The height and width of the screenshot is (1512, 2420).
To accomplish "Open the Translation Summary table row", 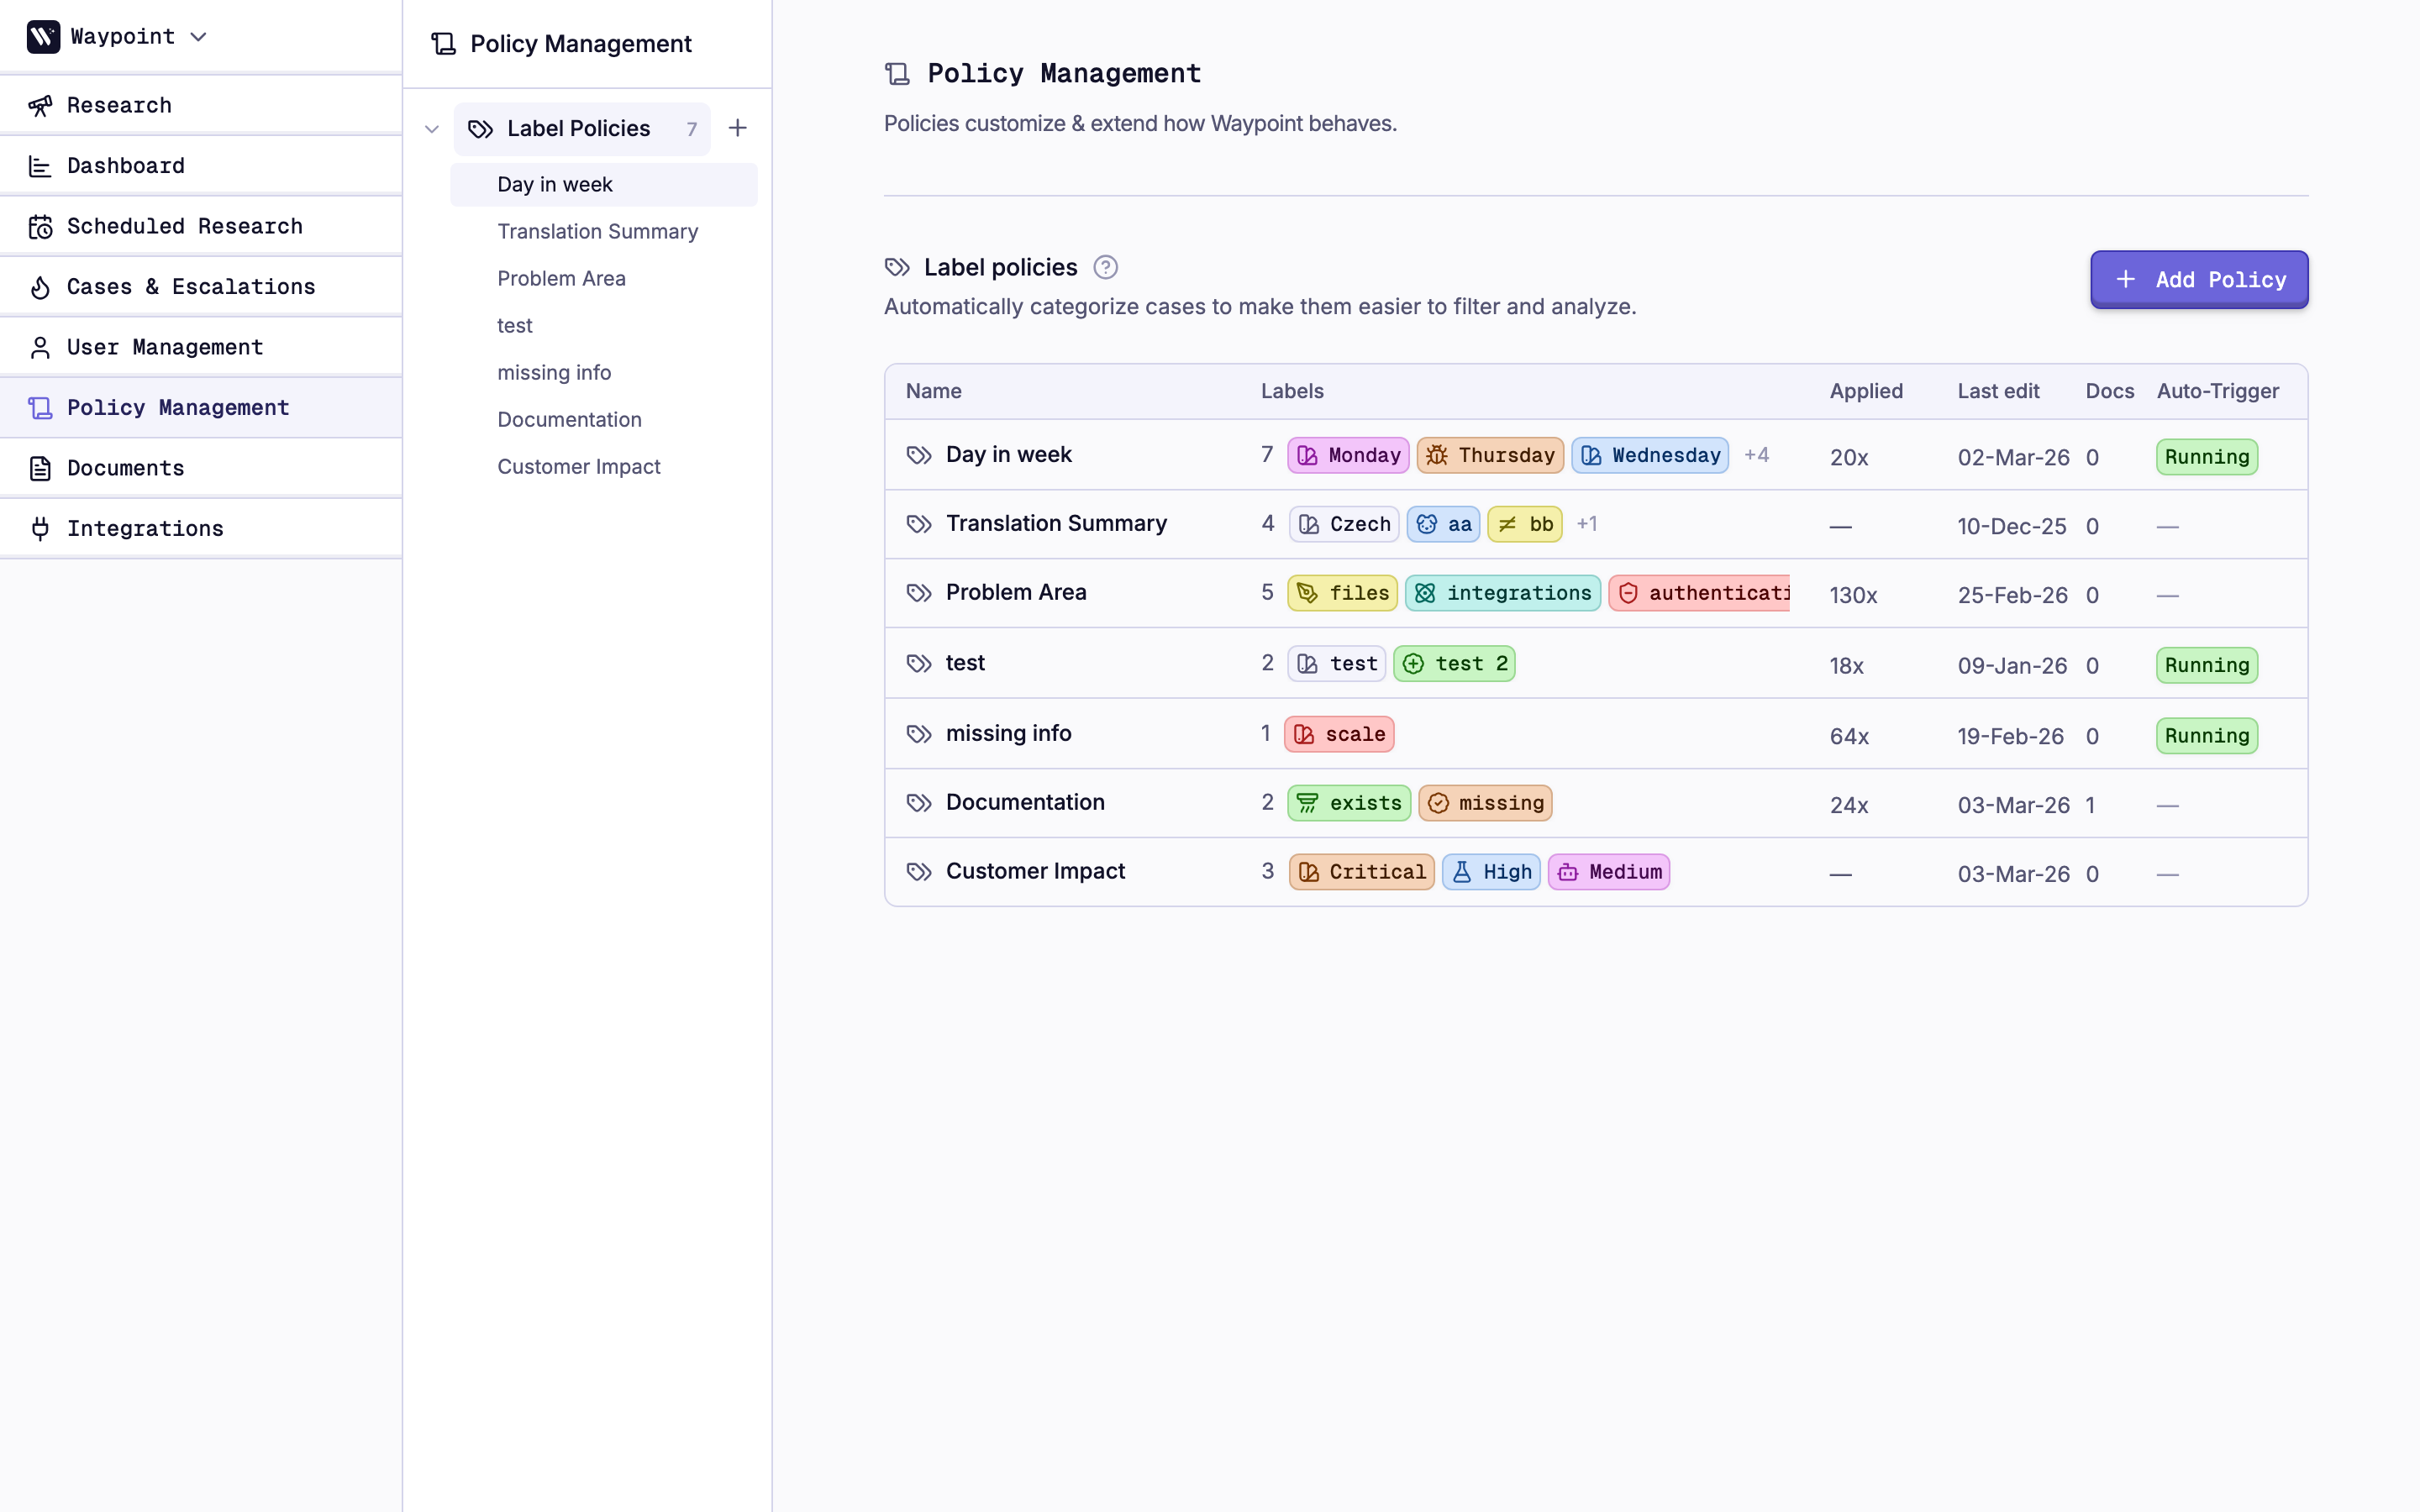I will click(x=1596, y=524).
